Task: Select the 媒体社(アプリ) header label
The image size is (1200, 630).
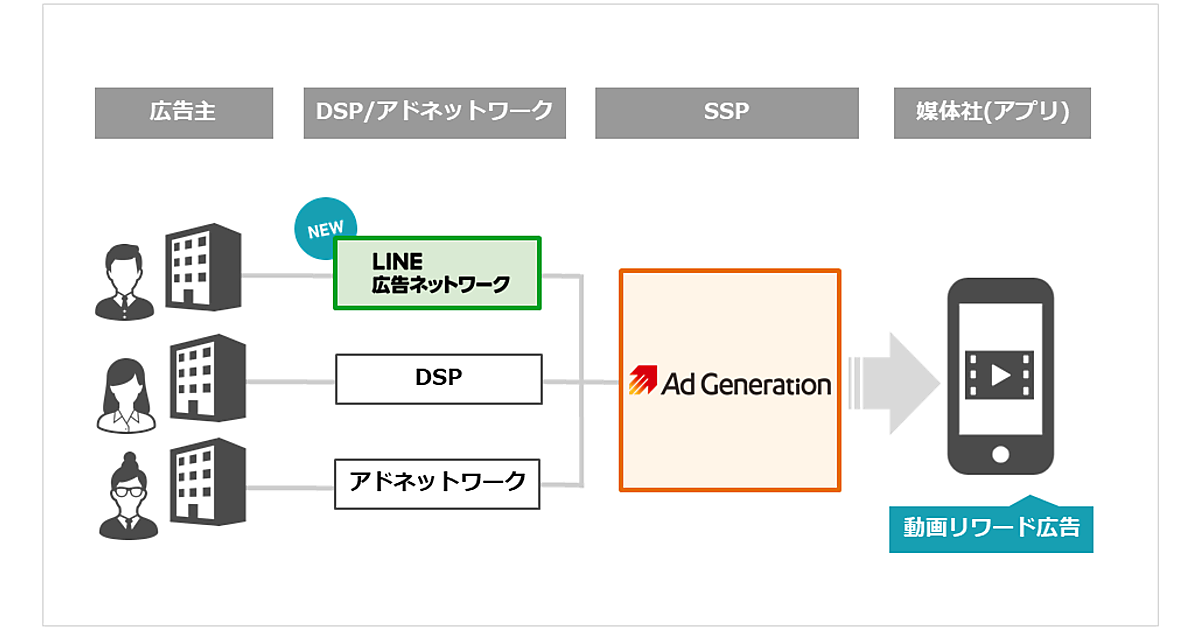Action: click(x=992, y=112)
